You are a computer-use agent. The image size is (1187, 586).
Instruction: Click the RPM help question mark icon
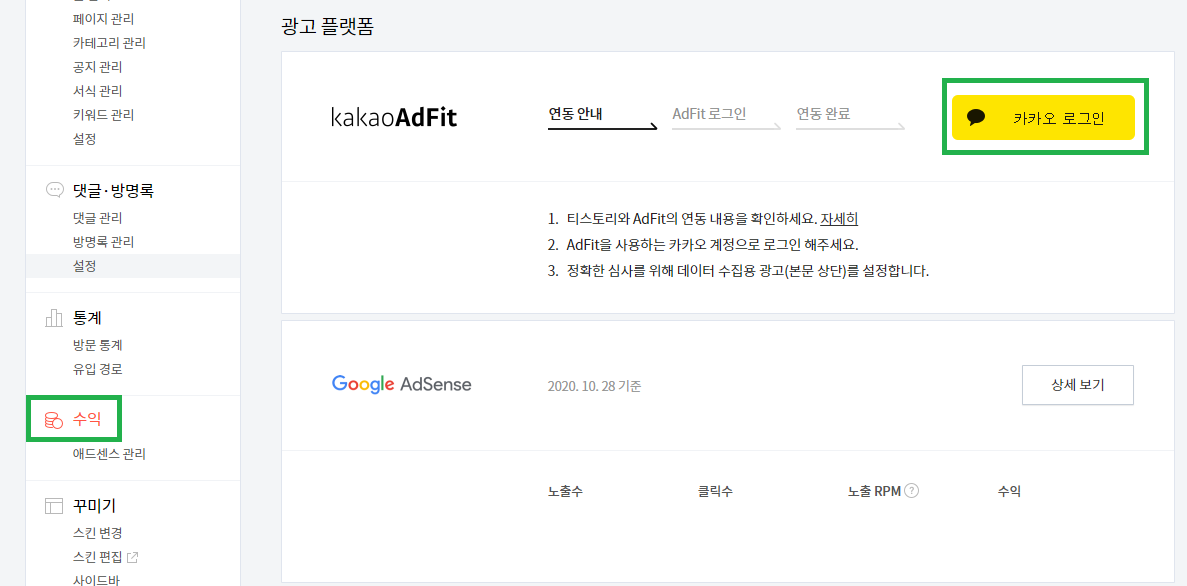pyautogui.click(x=912, y=491)
